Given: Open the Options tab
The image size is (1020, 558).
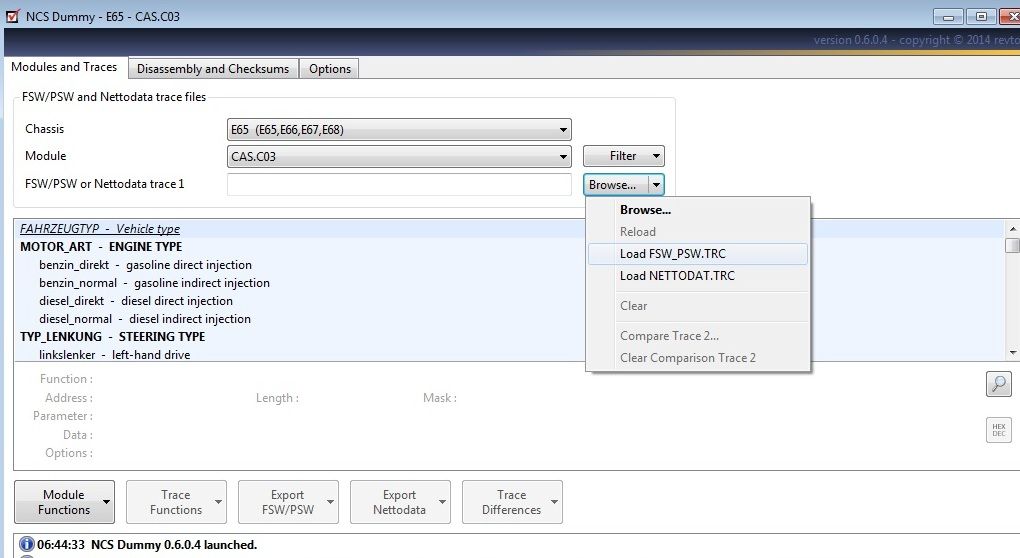Looking at the screenshot, I should pyautogui.click(x=330, y=68).
